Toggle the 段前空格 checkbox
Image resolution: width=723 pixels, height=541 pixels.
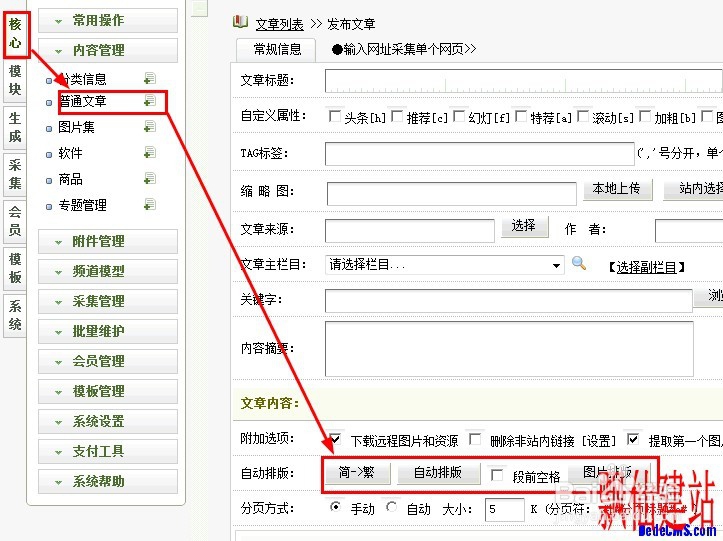click(x=497, y=475)
